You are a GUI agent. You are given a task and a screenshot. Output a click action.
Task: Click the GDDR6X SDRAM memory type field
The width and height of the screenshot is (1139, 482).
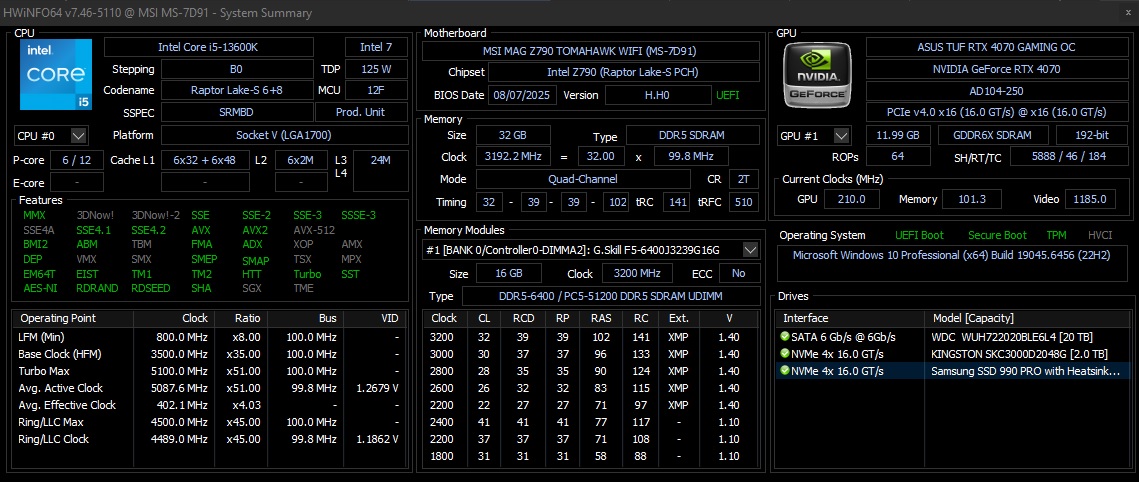pos(994,136)
